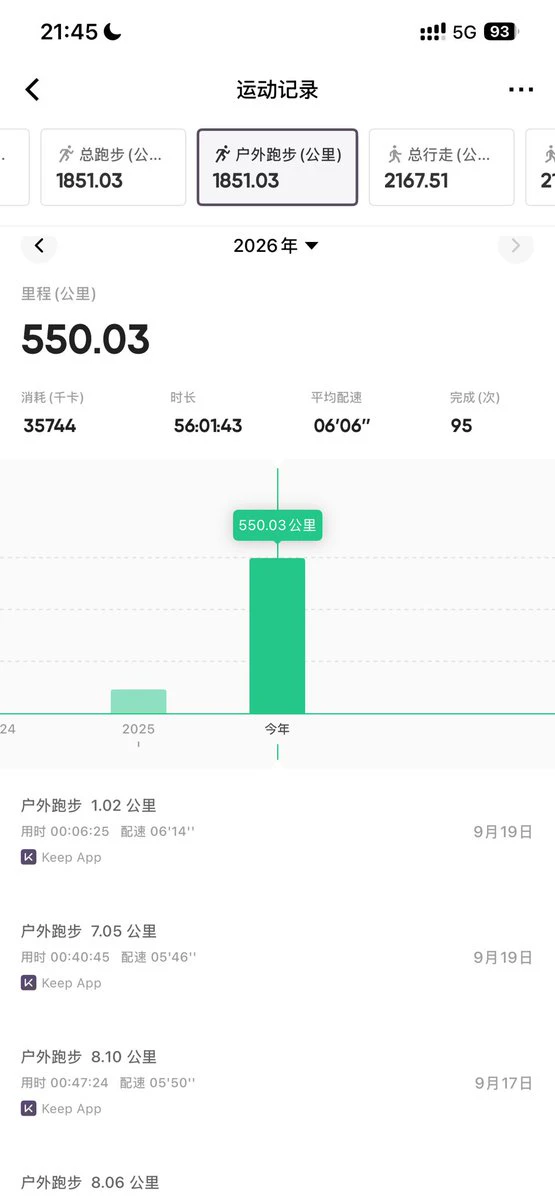Tap the 550.03 公里 chart tooltip
The width and height of the screenshot is (555, 1200).
[x=278, y=524]
